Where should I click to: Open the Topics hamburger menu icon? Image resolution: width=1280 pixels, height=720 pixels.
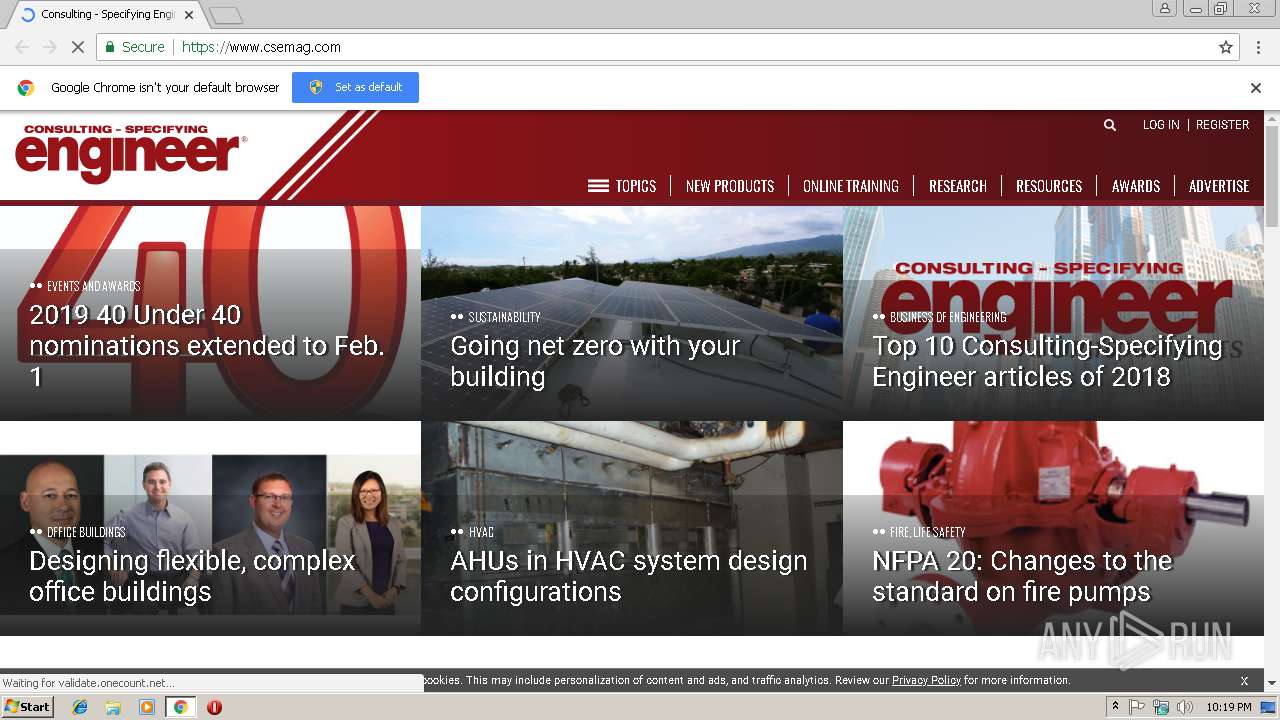pyautogui.click(x=598, y=186)
